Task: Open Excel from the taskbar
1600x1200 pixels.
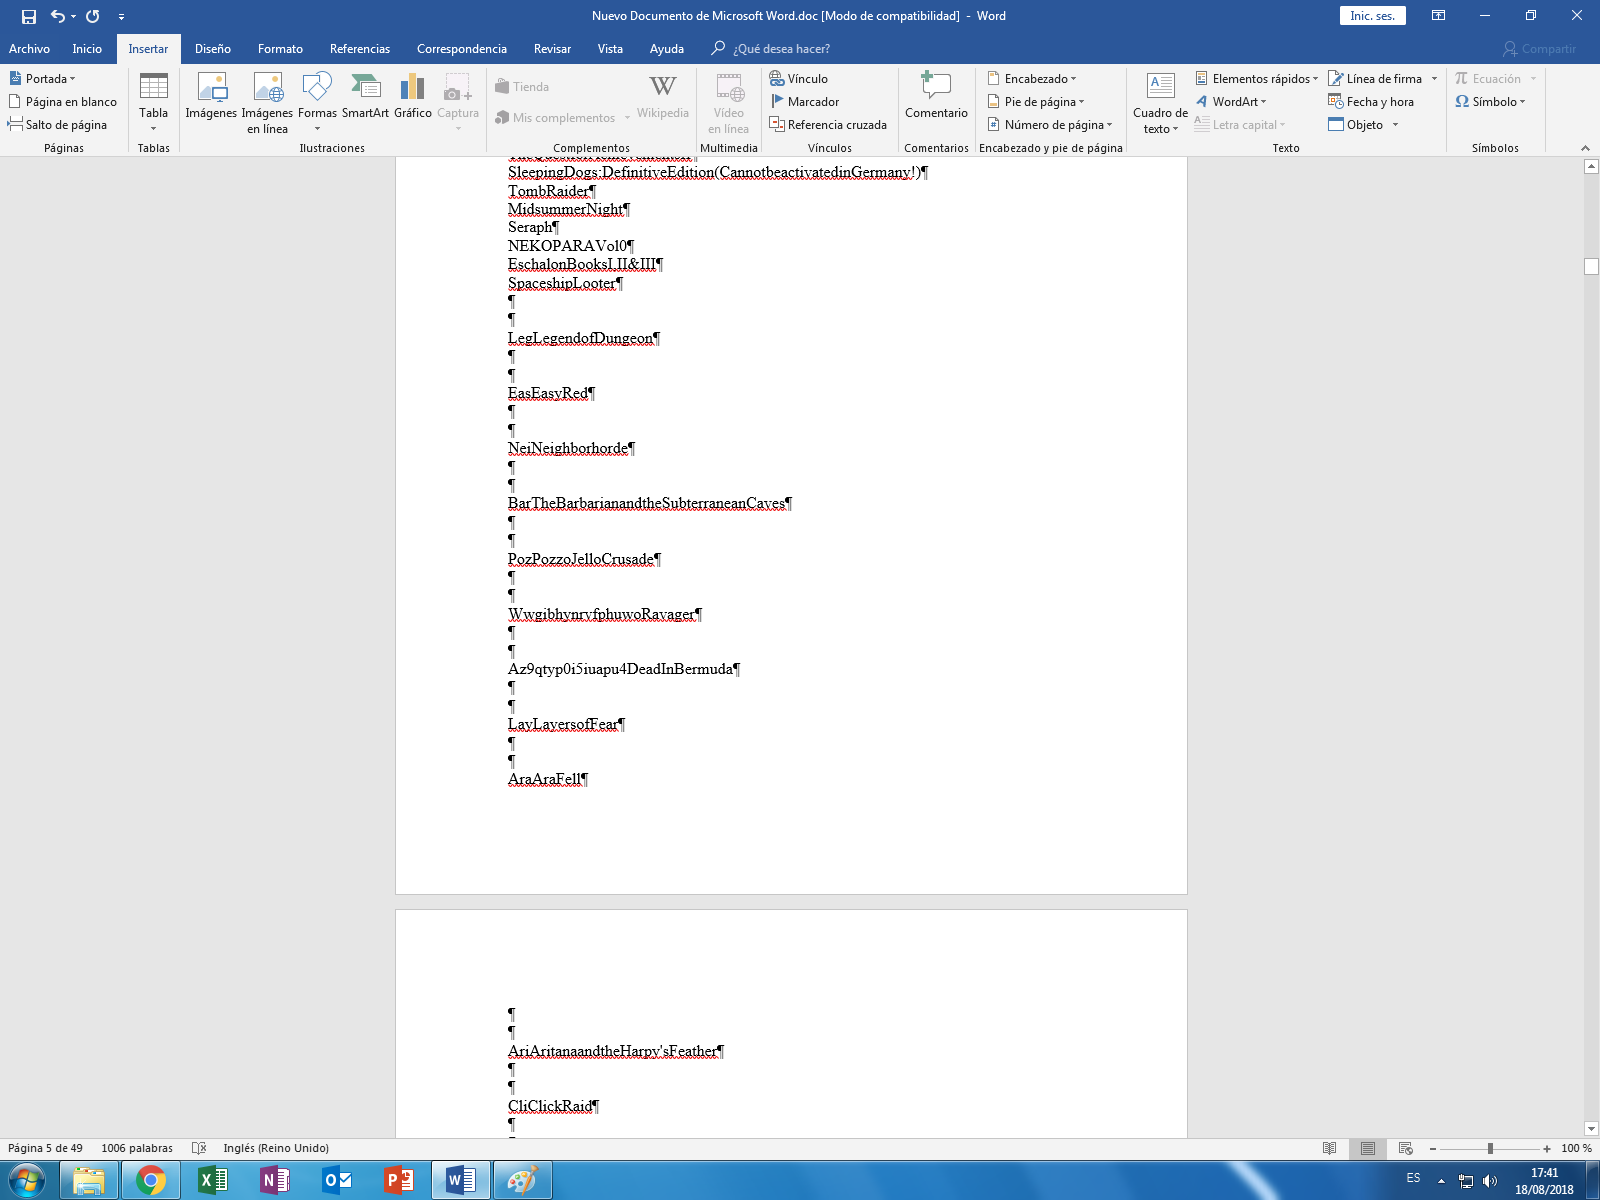Action: pyautogui.click(x=212, y=1181)
